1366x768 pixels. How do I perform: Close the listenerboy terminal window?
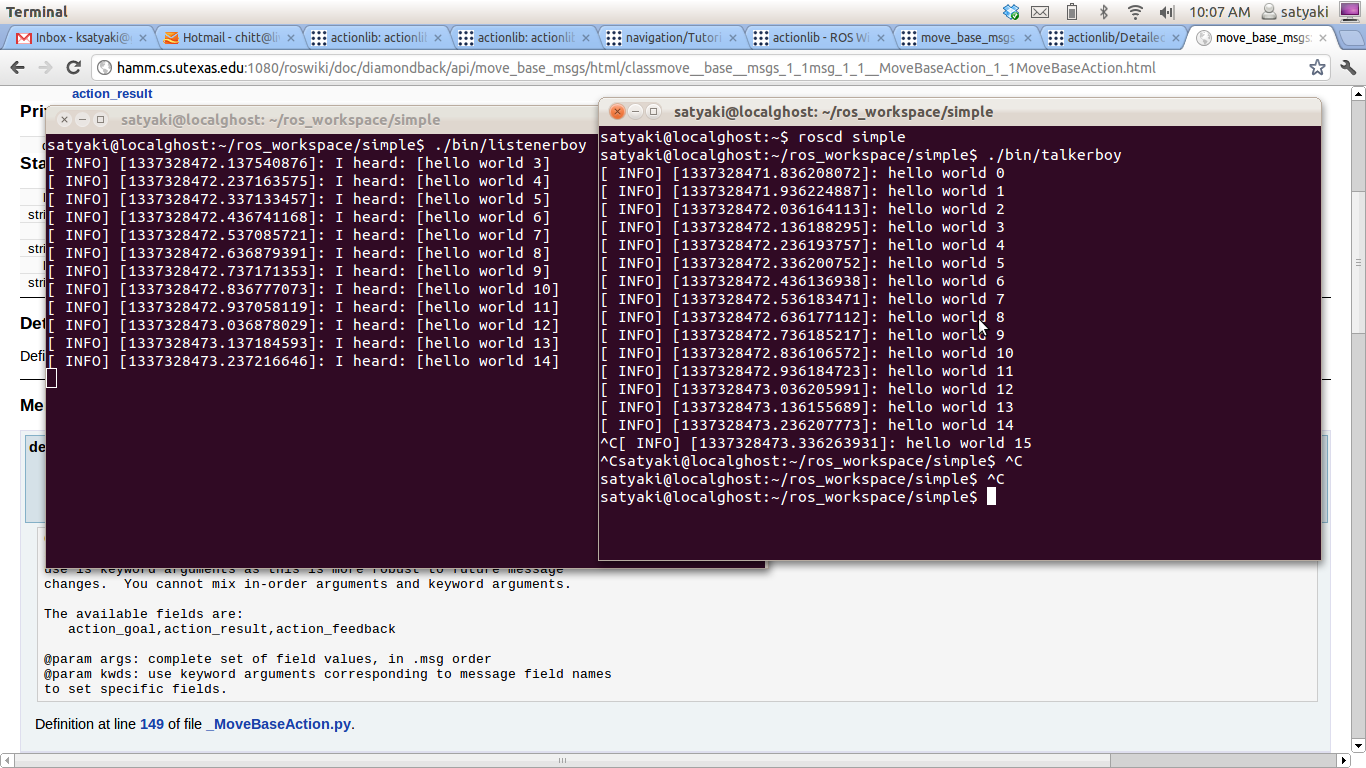64,119
